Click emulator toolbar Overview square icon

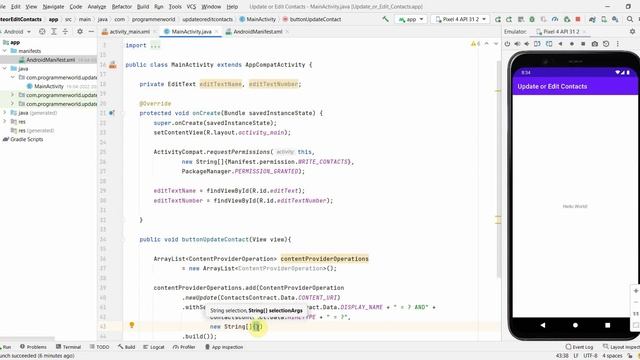pyautogui.click(x=583, y=44)
